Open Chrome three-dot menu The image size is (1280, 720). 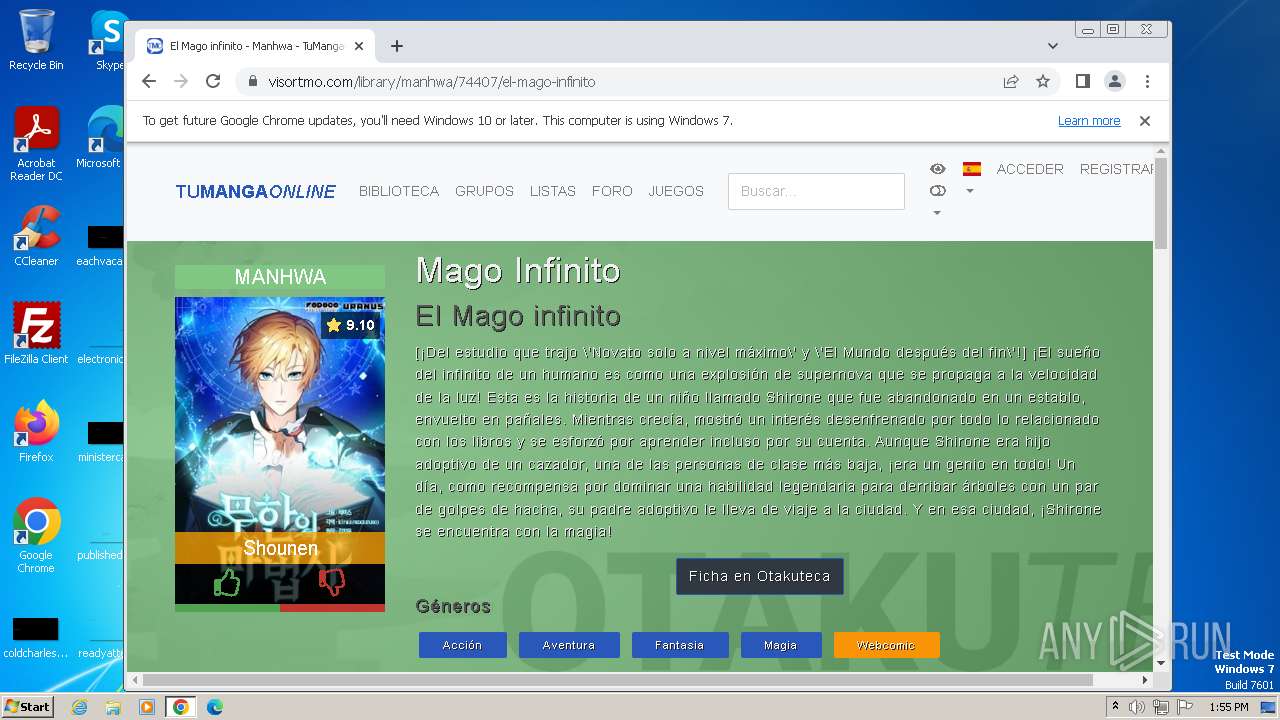tap(1147, 81)
